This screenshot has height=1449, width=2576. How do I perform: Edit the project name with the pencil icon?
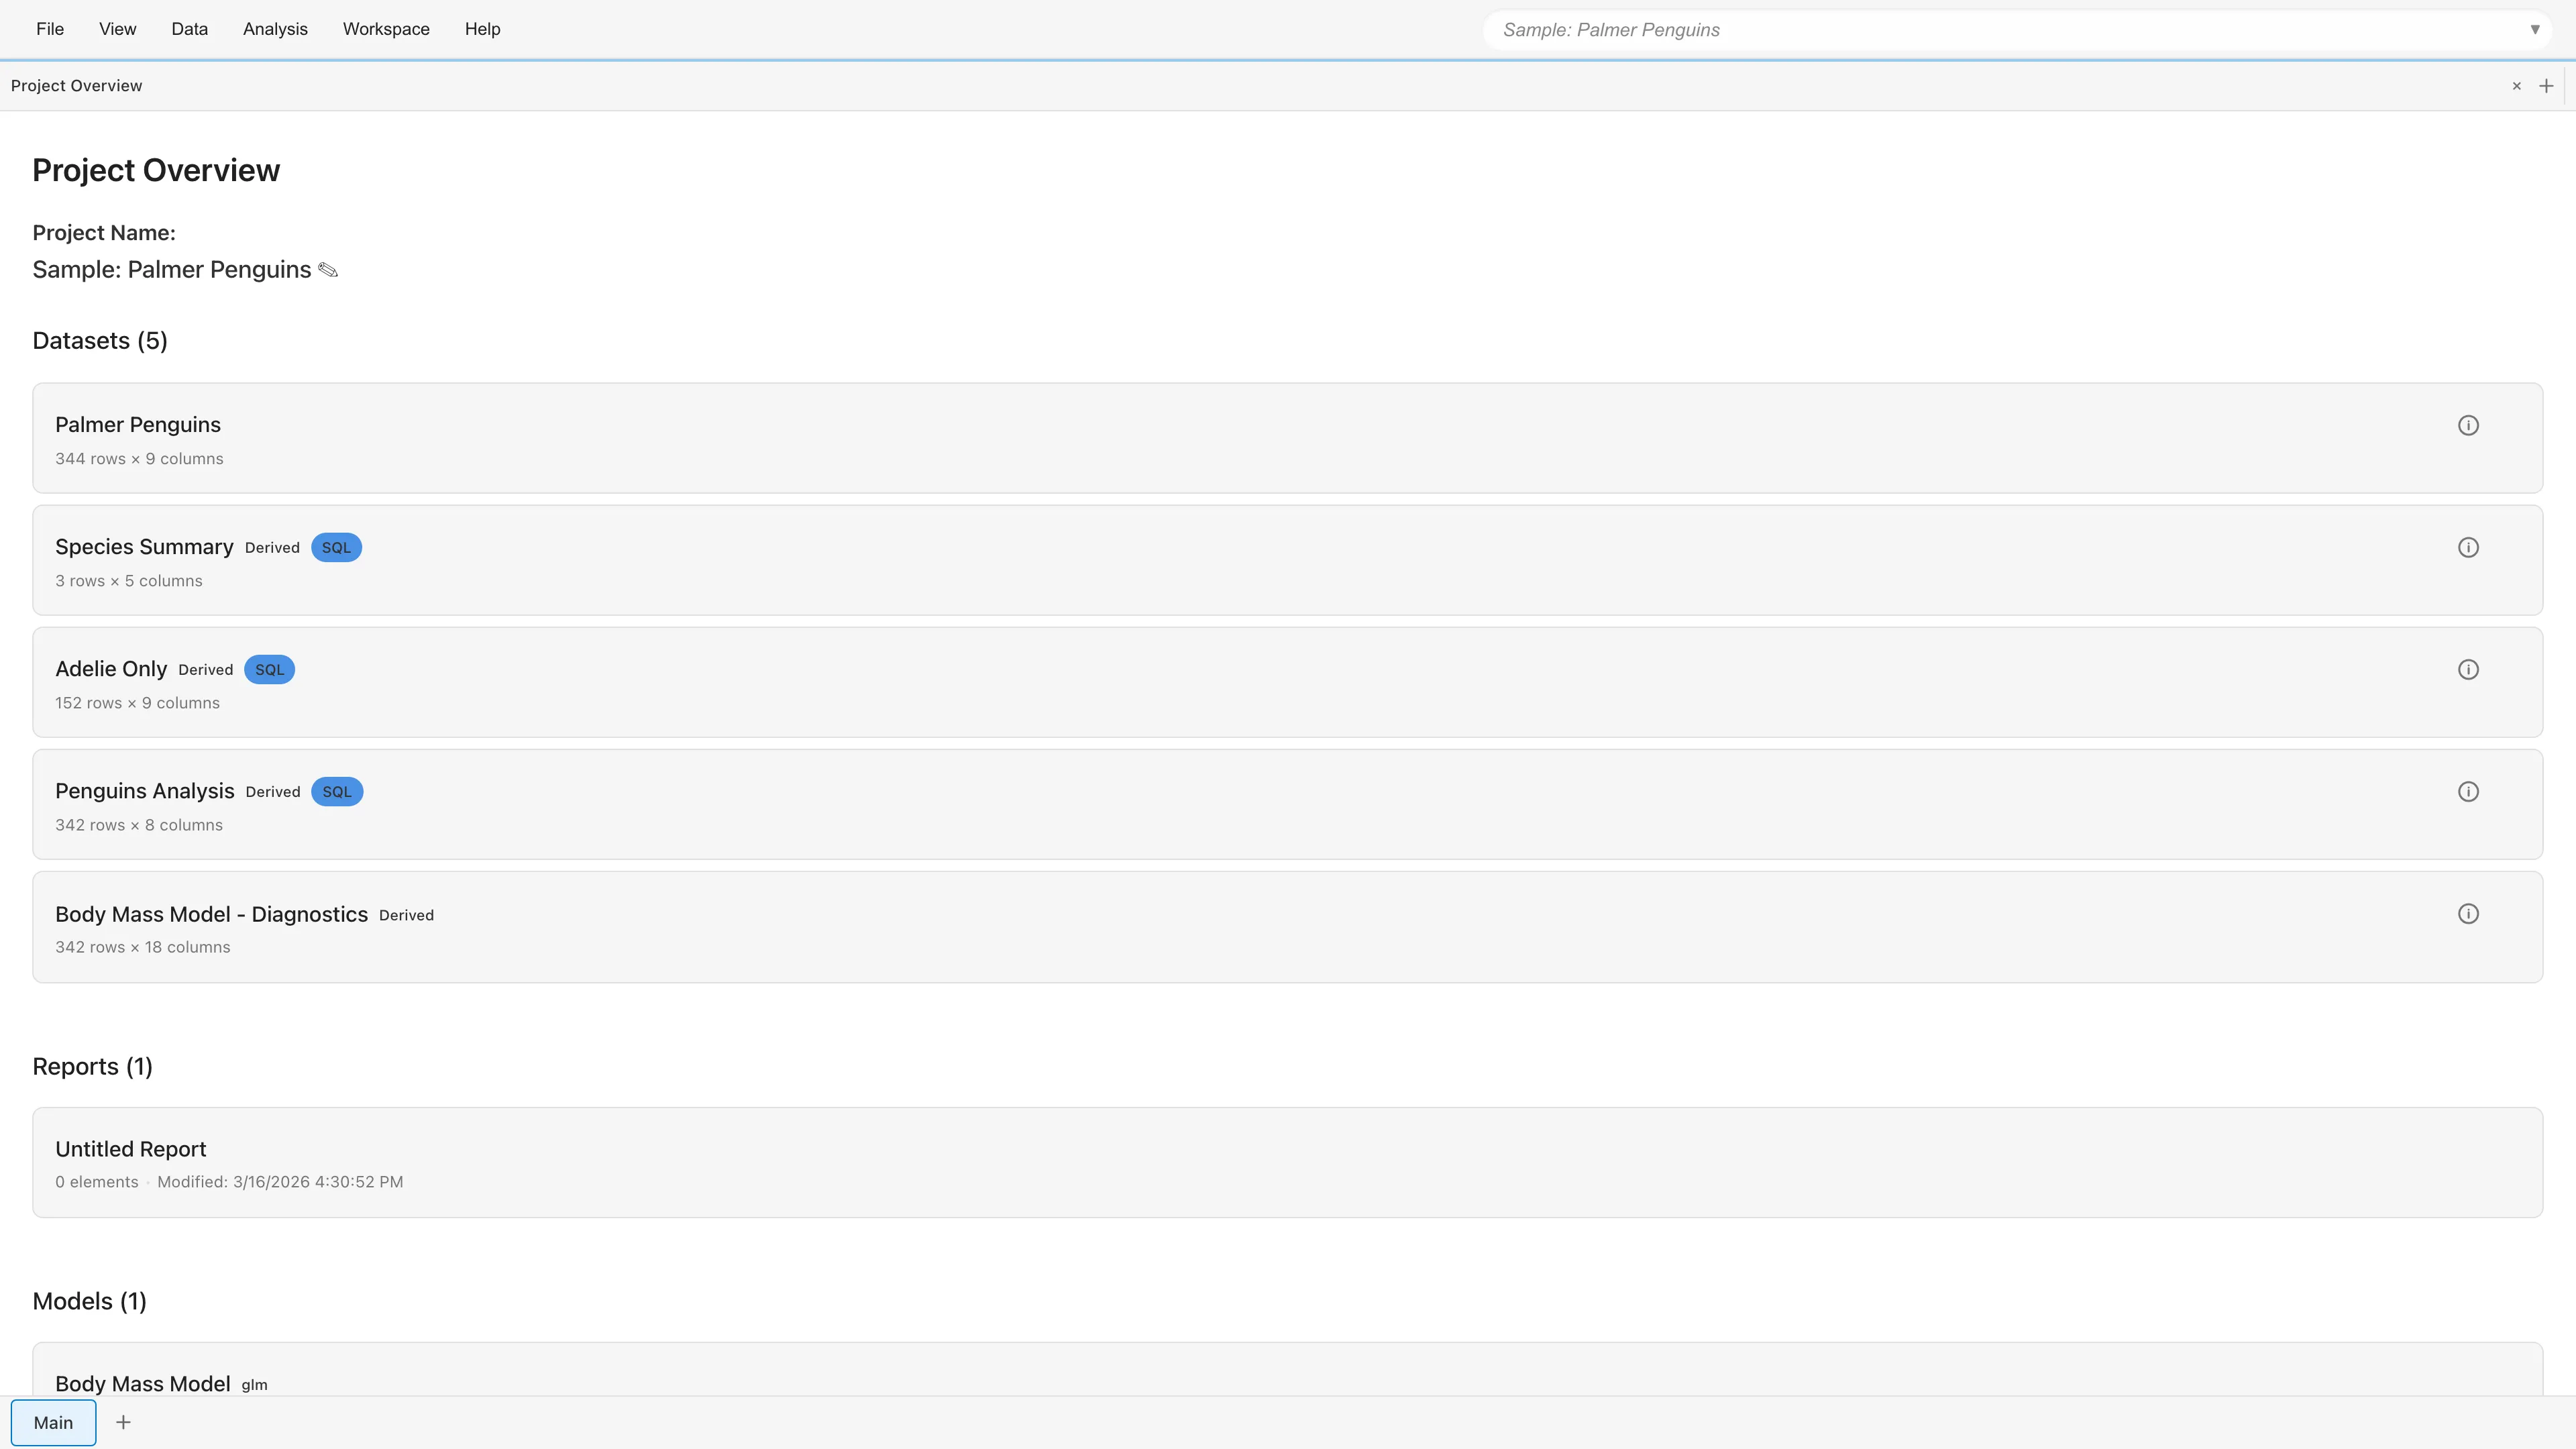click(x=328, y=270)
